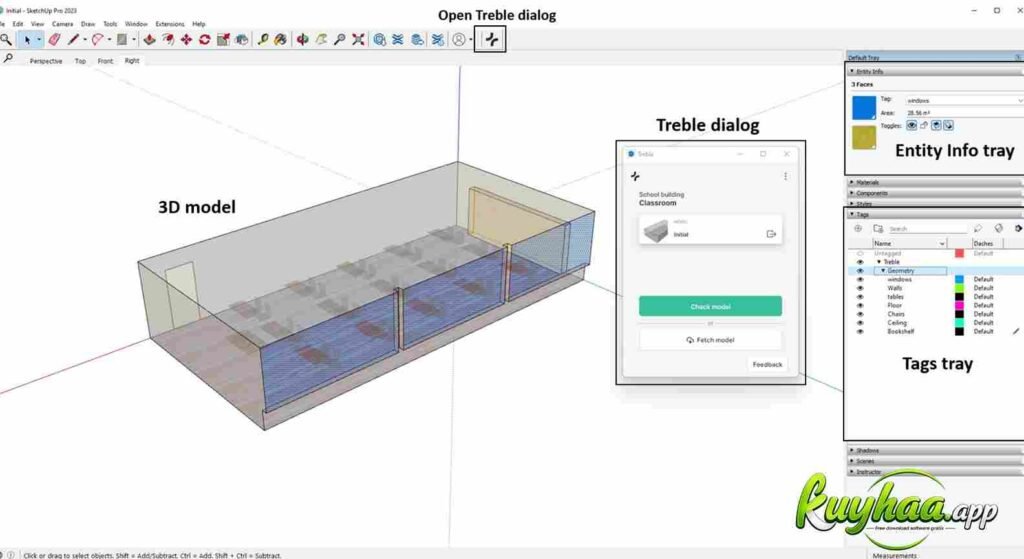
Task: Activate the Push/Pull tool
Action: pos(150,40)
